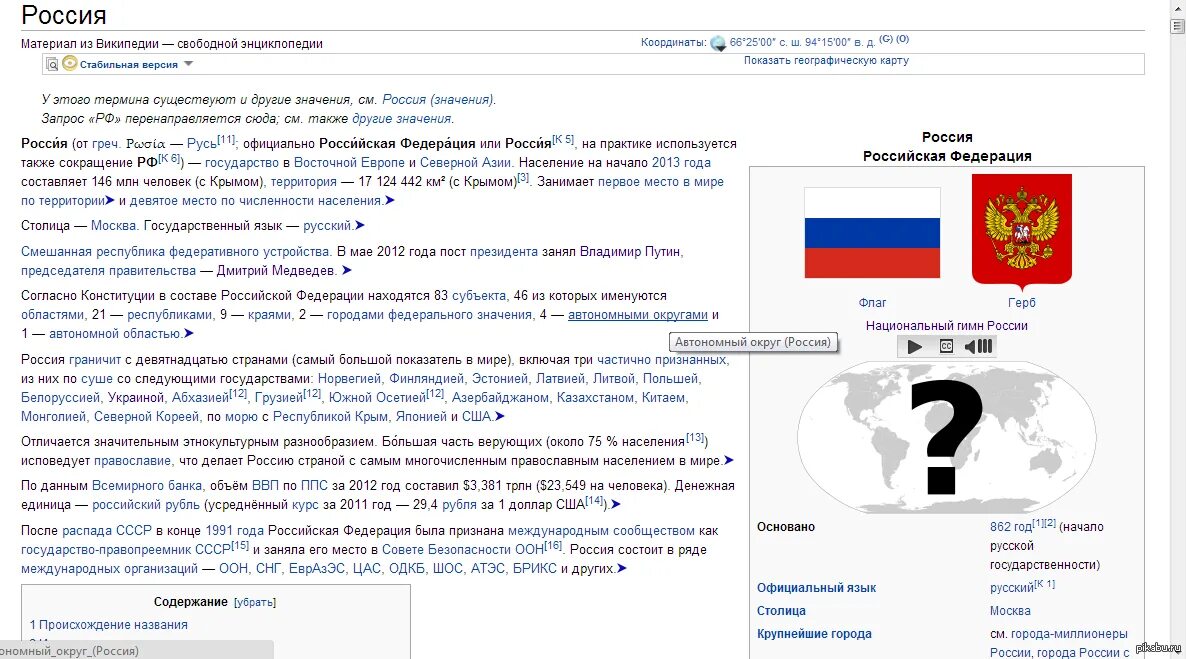Open the 862 год link in infobox
The width and height of the screenshot is (1186, 659).
click(x=1011, y=527)
